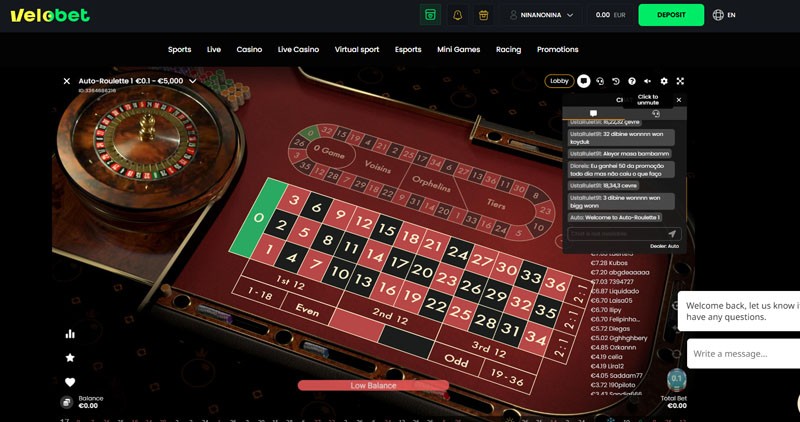Click the heart like icon
Viewport: 800px width, 422px height.
click(70, 382)
